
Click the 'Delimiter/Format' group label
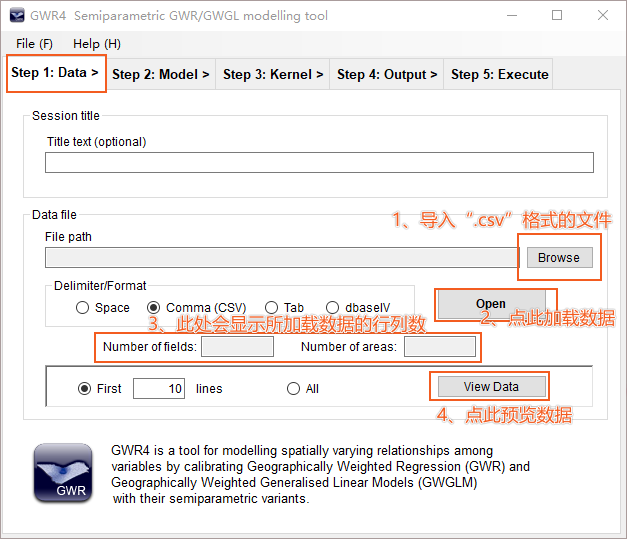[x=100, y=286]
